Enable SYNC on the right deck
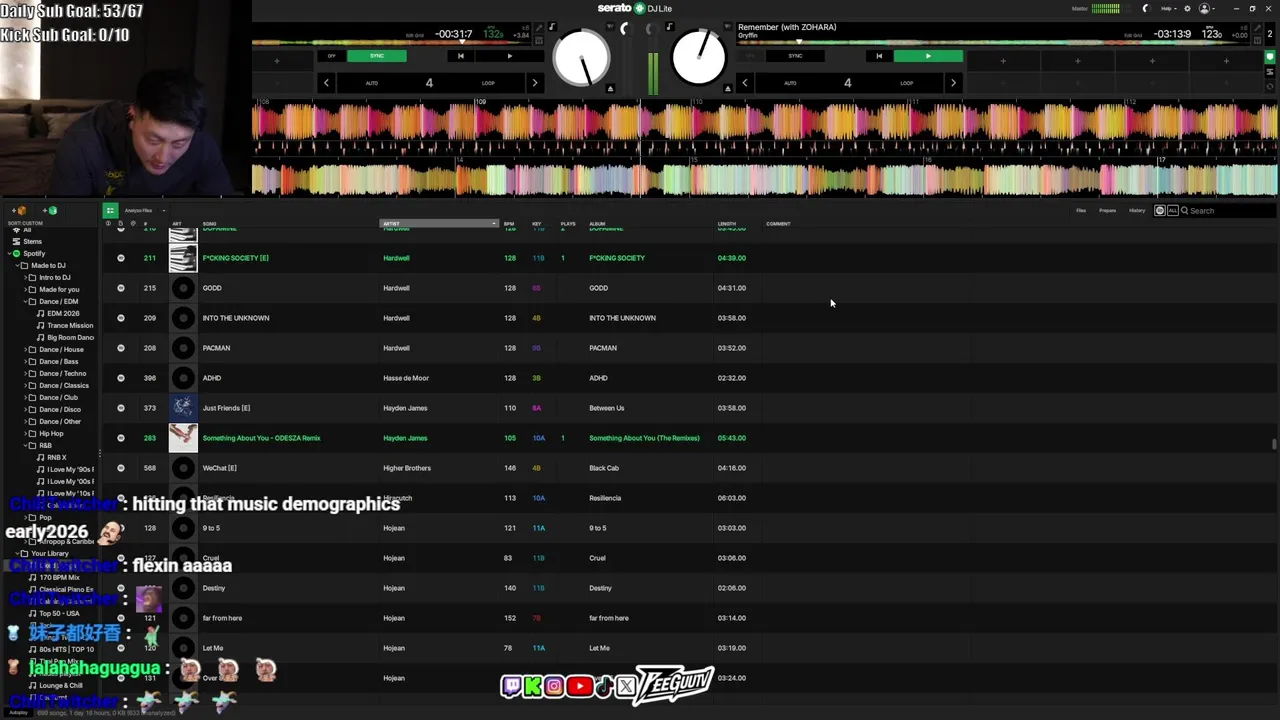 [x=795, y=56]
